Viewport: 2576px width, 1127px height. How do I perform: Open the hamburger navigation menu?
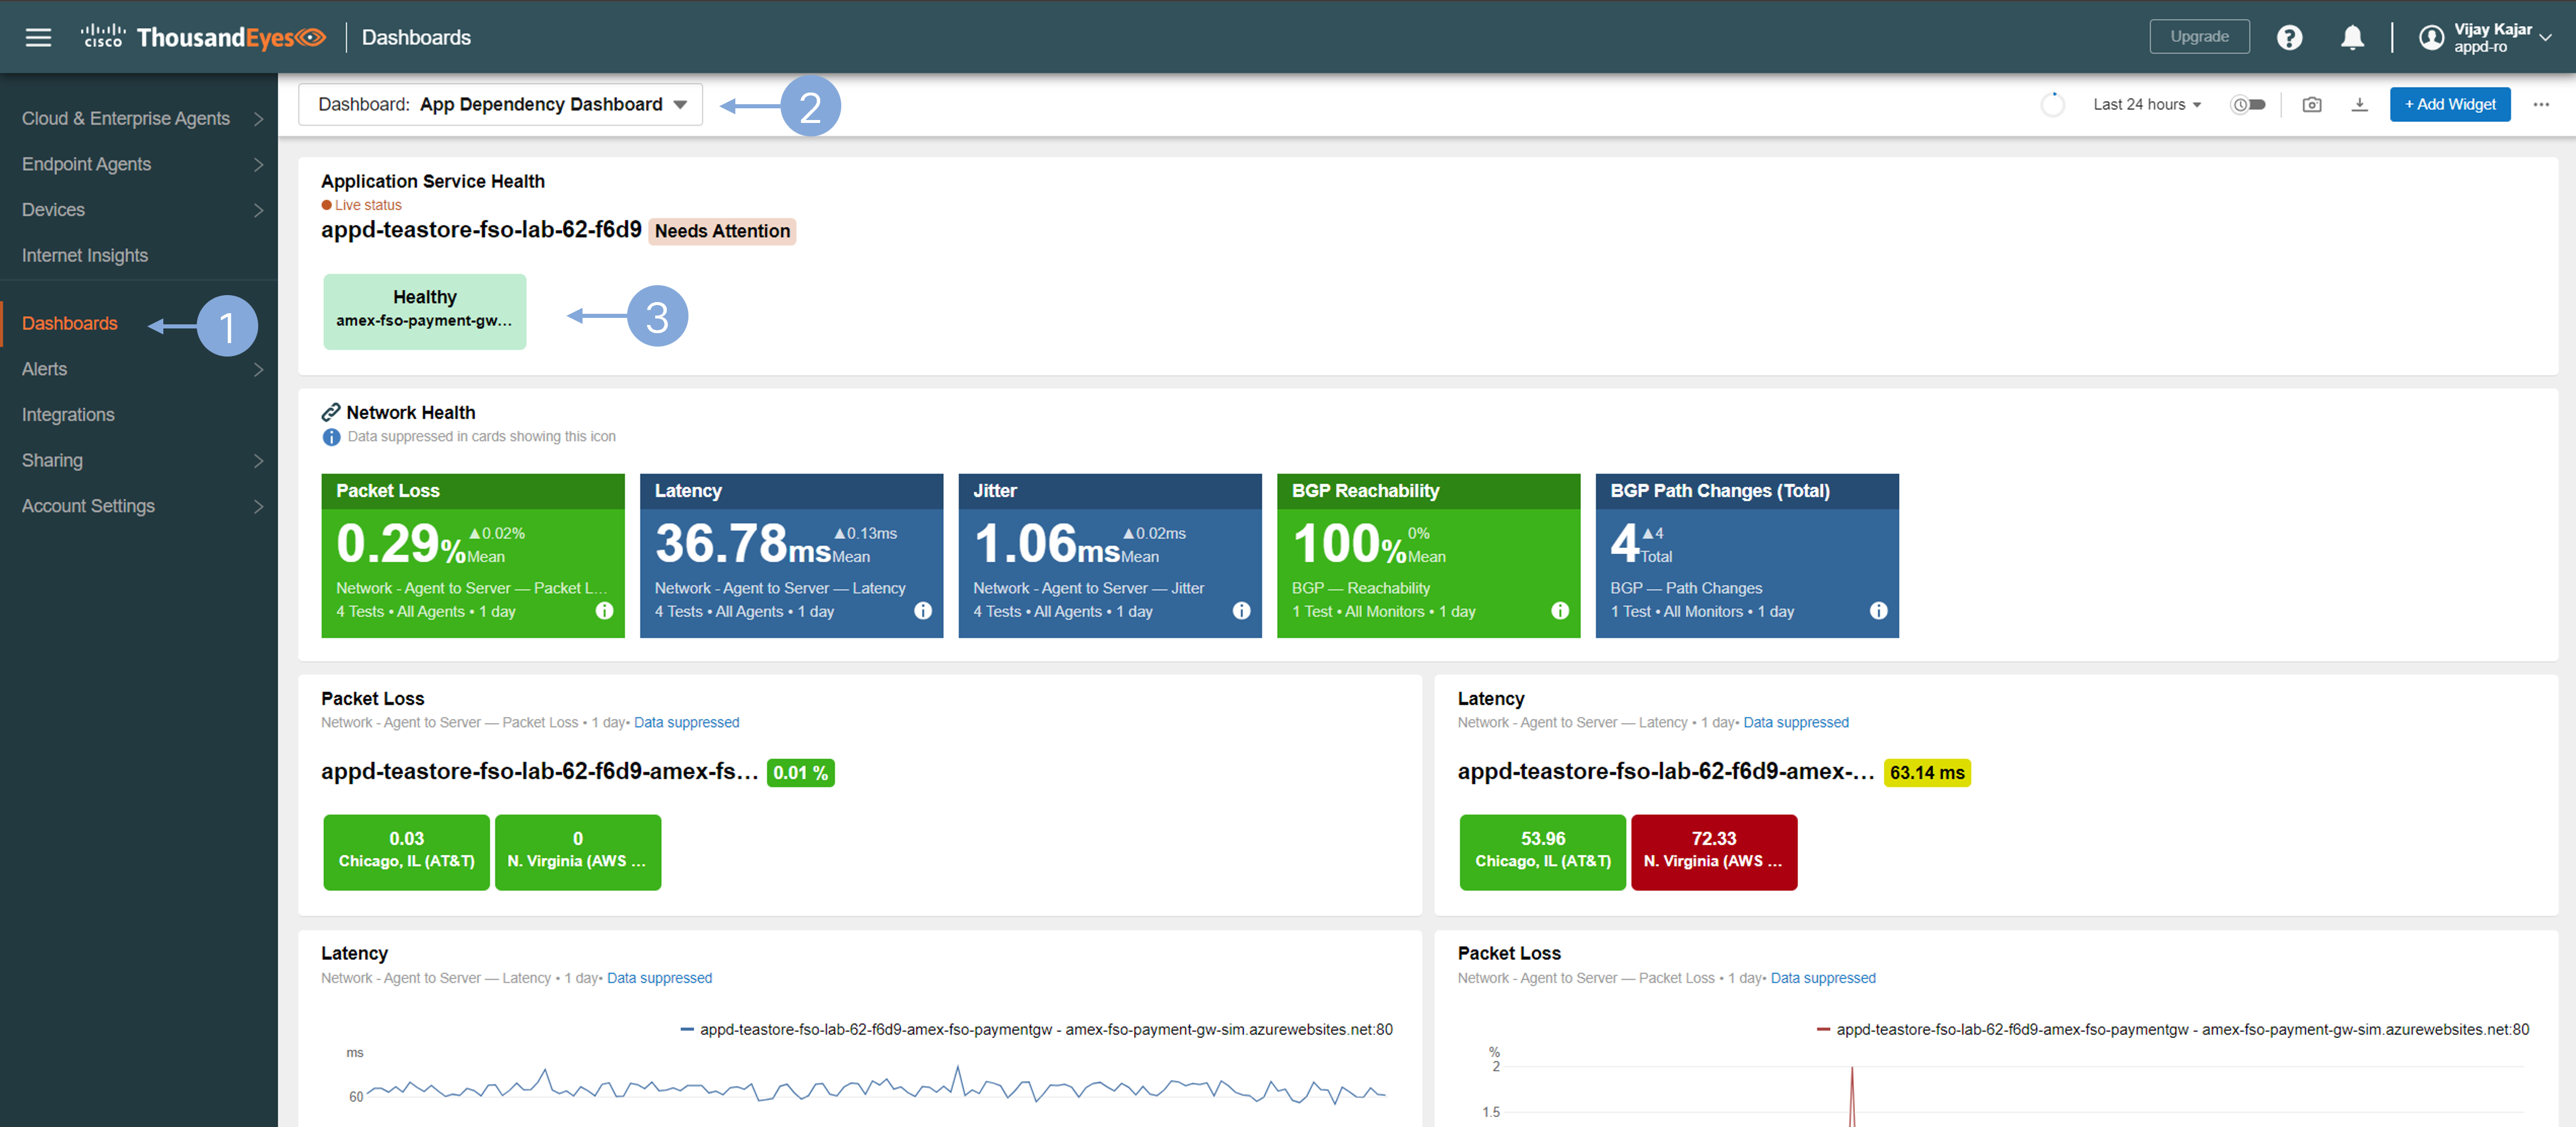tap(38, 37)
